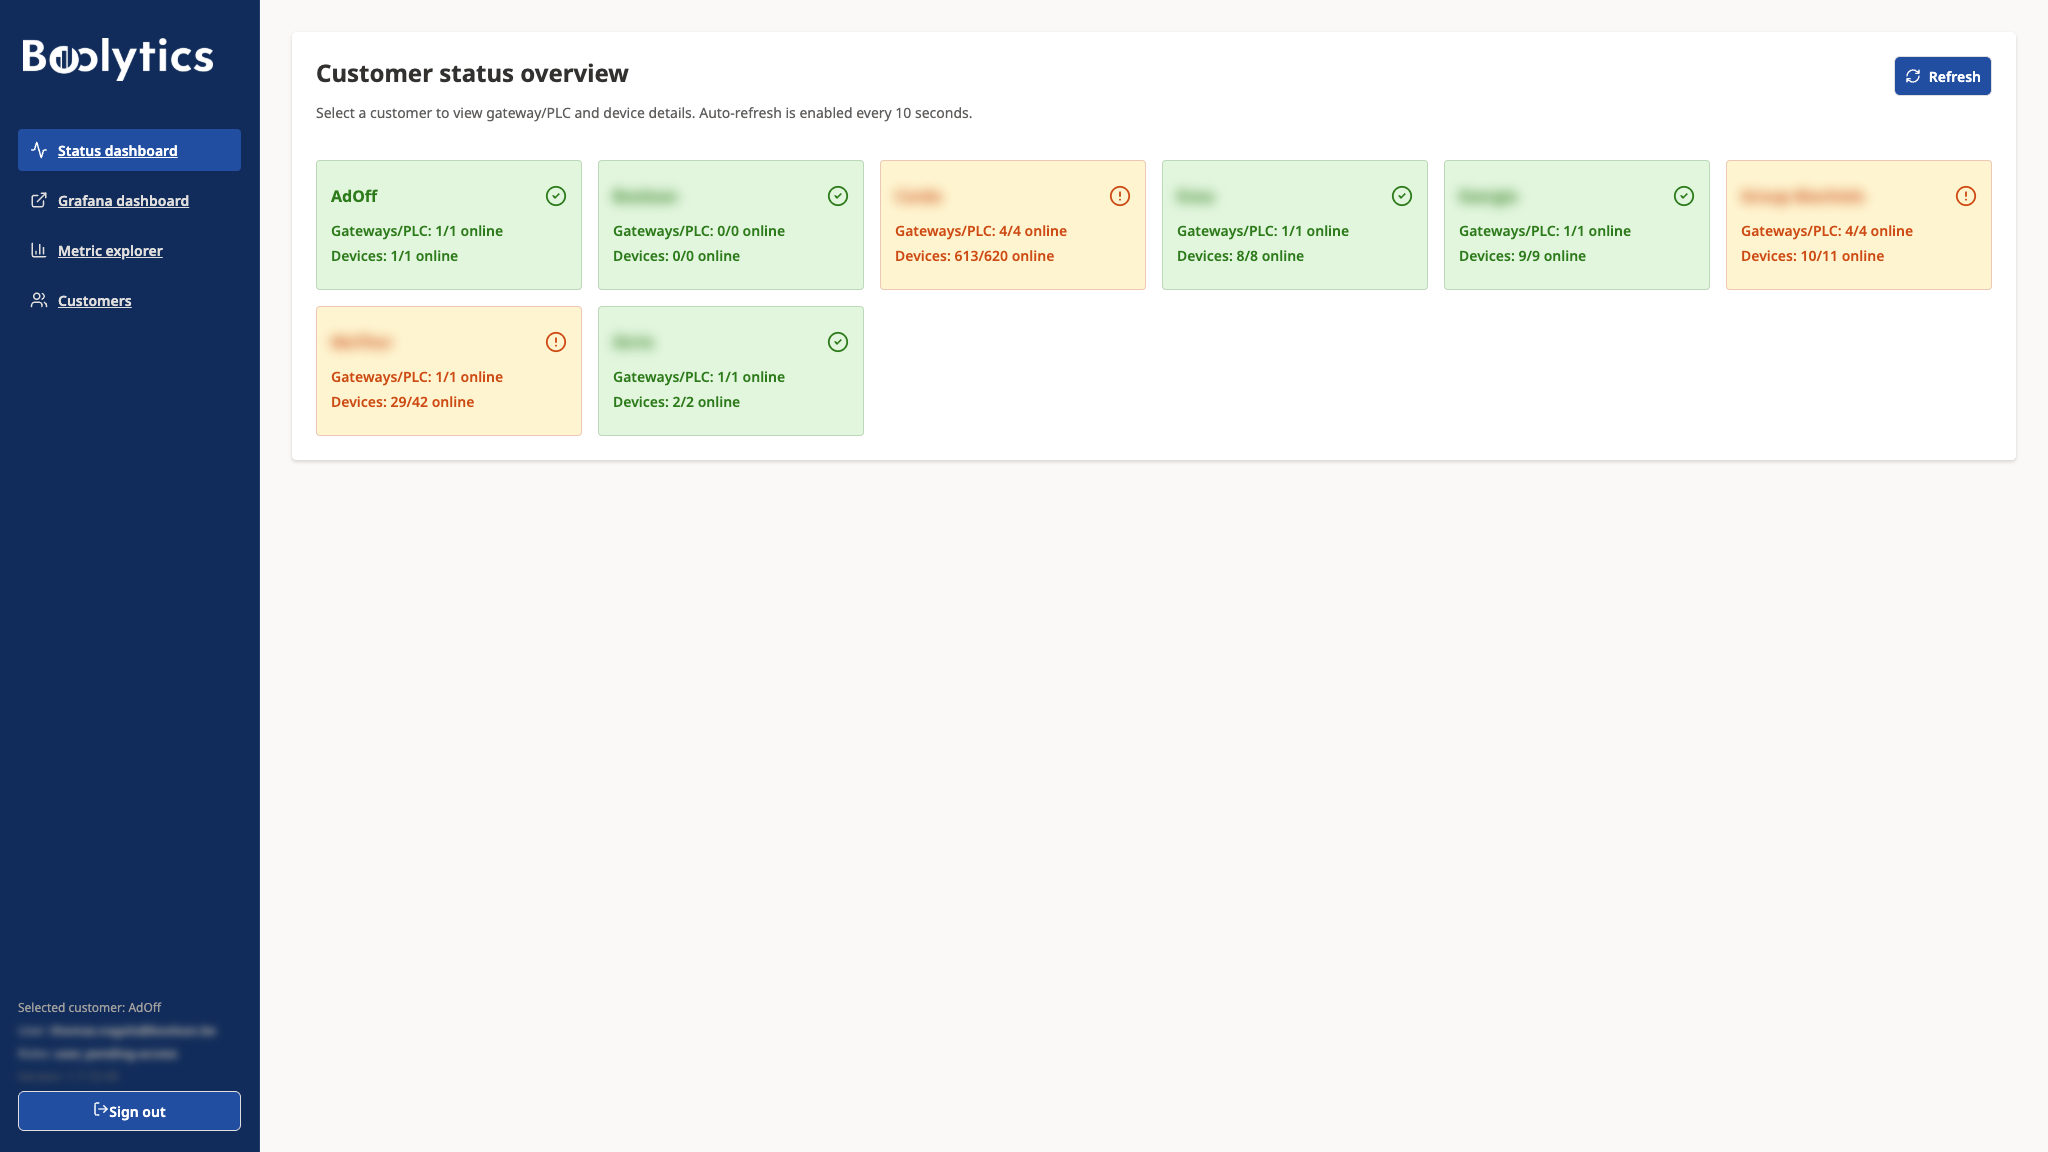Viewport: 2048px width, 1152px height.
Task: Click check icon on card with Devices 0/0
Action: point(838,196)
